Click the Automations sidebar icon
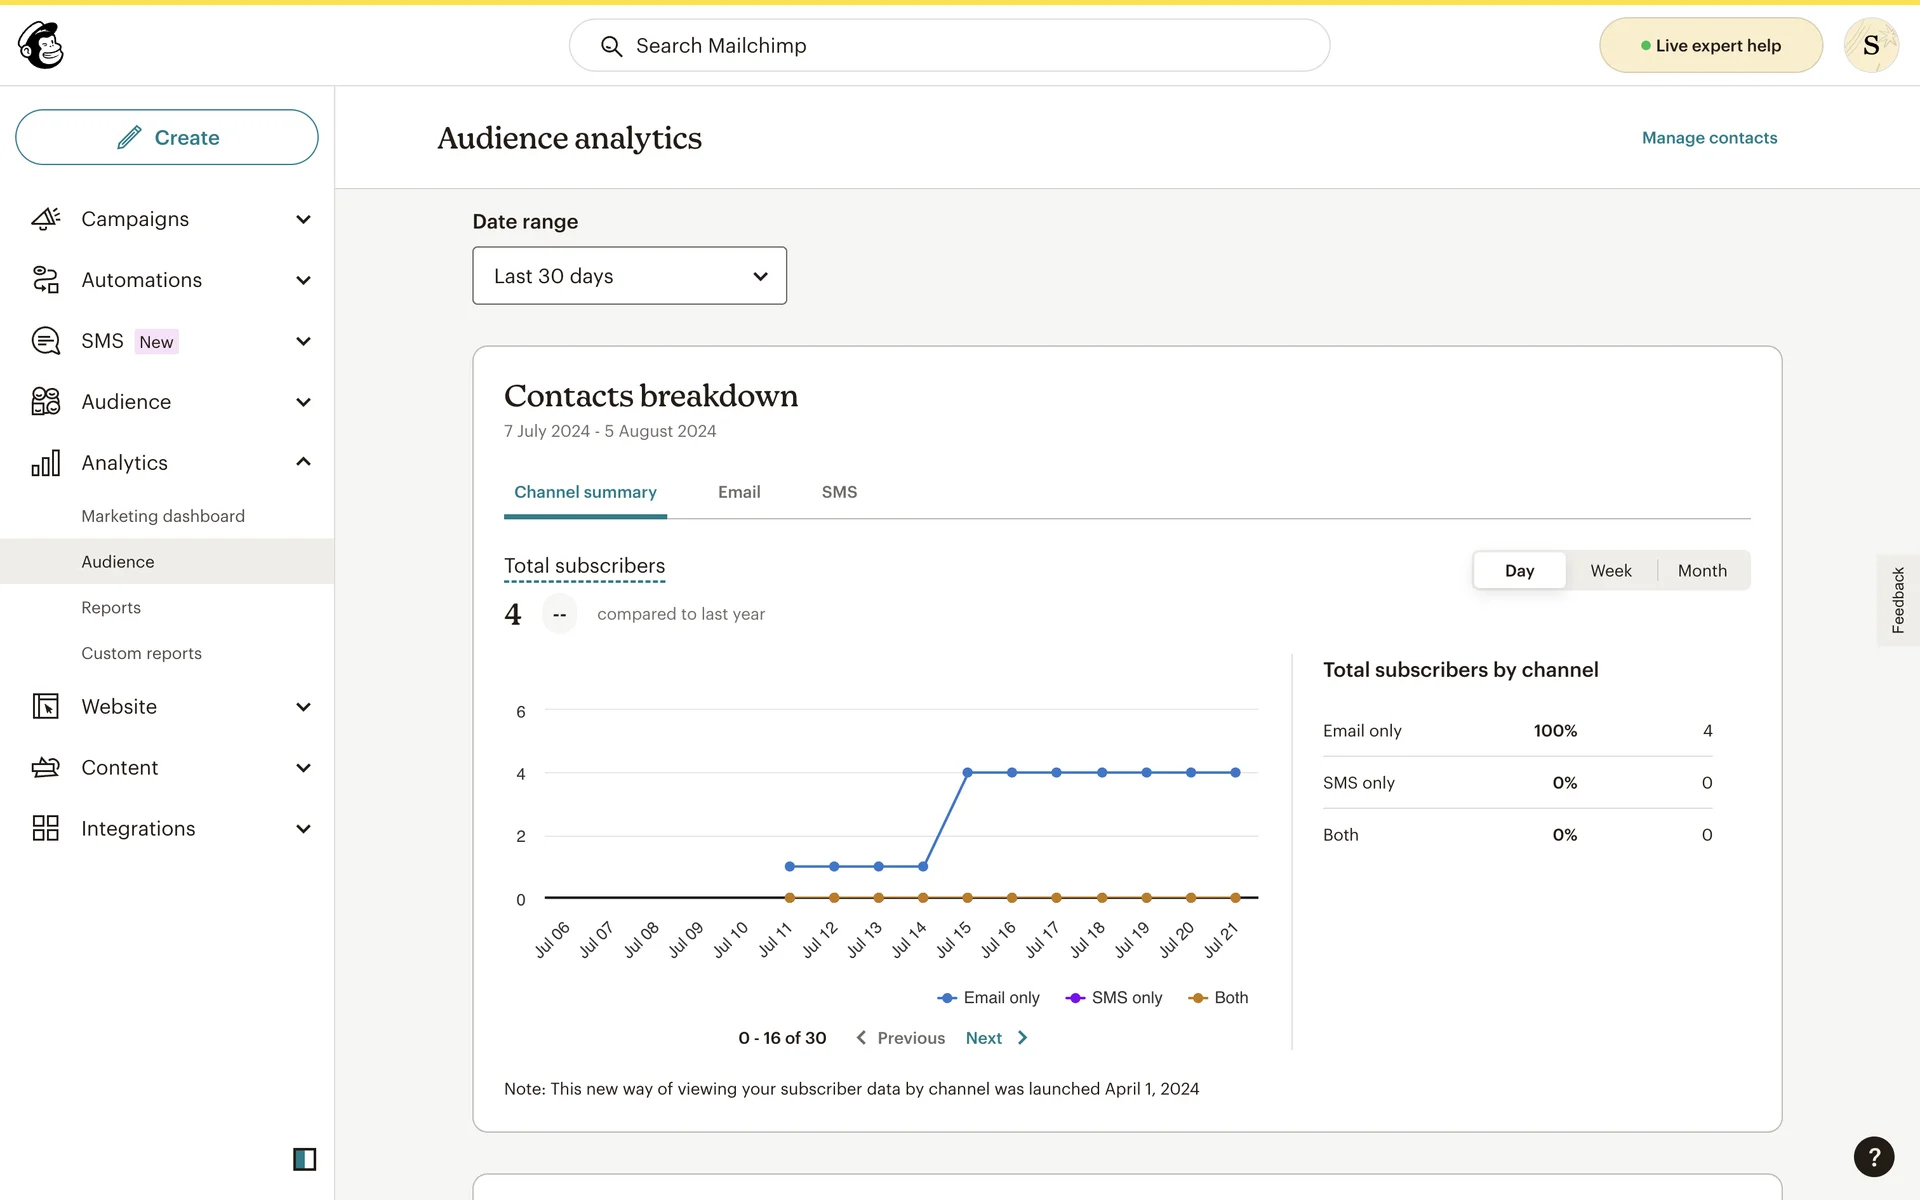The height and width of the screenshot is (1200, 1920). click(x=46, y=280)
